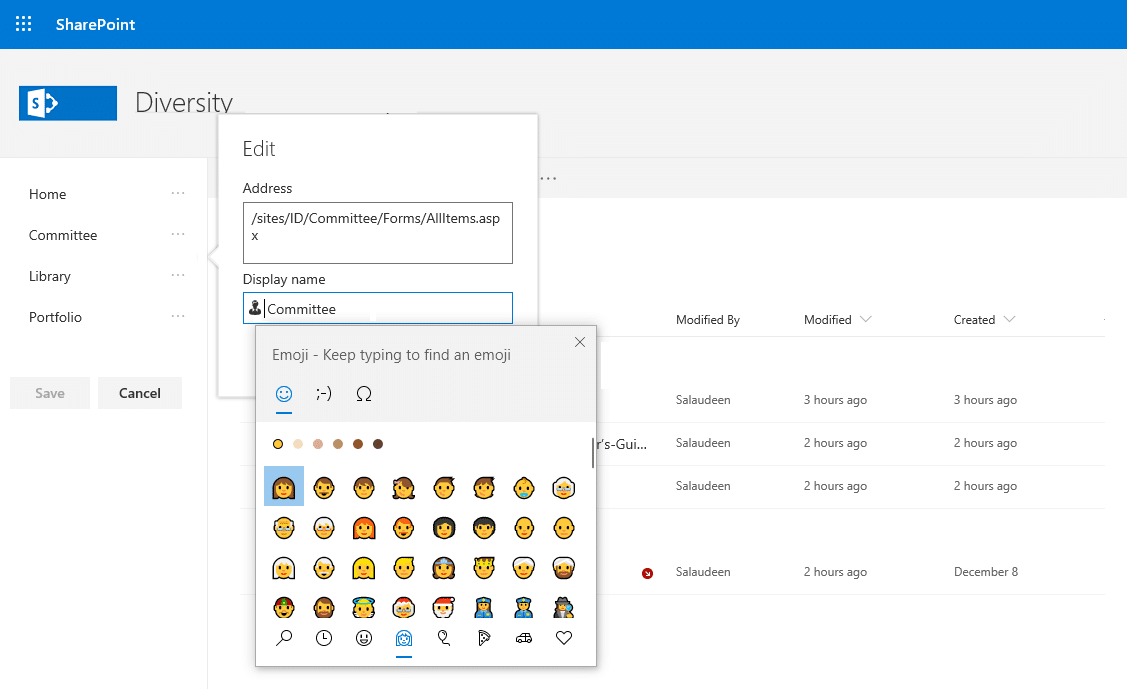Switch to the kaomoji ;-) tab
The width and height of the screenshot is (1127, 689).
323,394
